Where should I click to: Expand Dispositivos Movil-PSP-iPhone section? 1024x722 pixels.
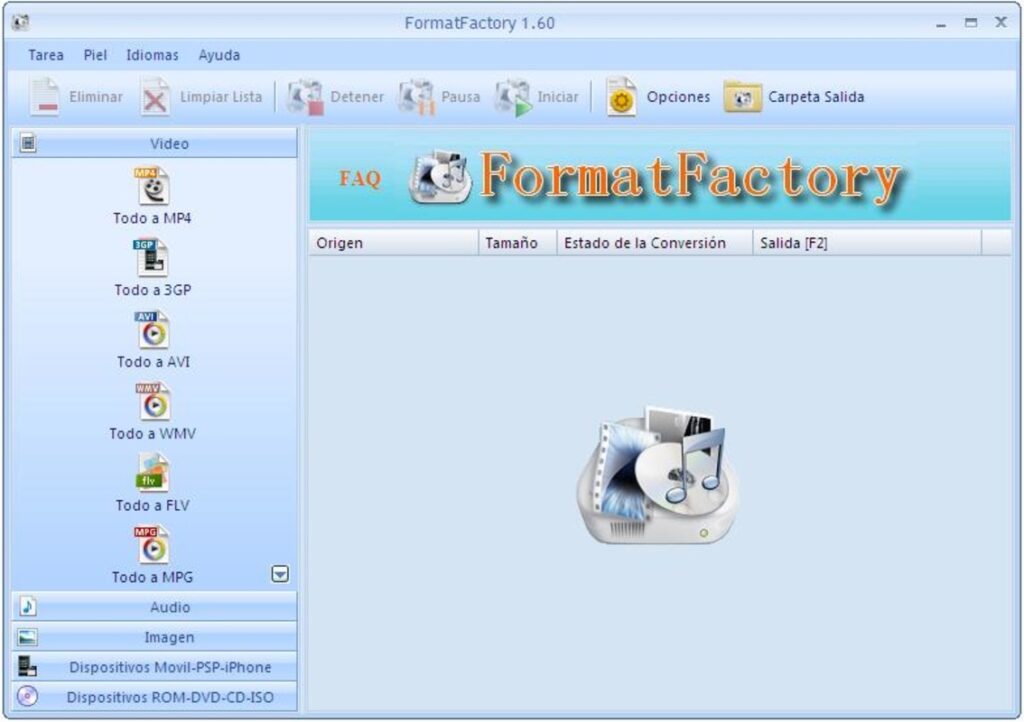(x=155, y=667)
